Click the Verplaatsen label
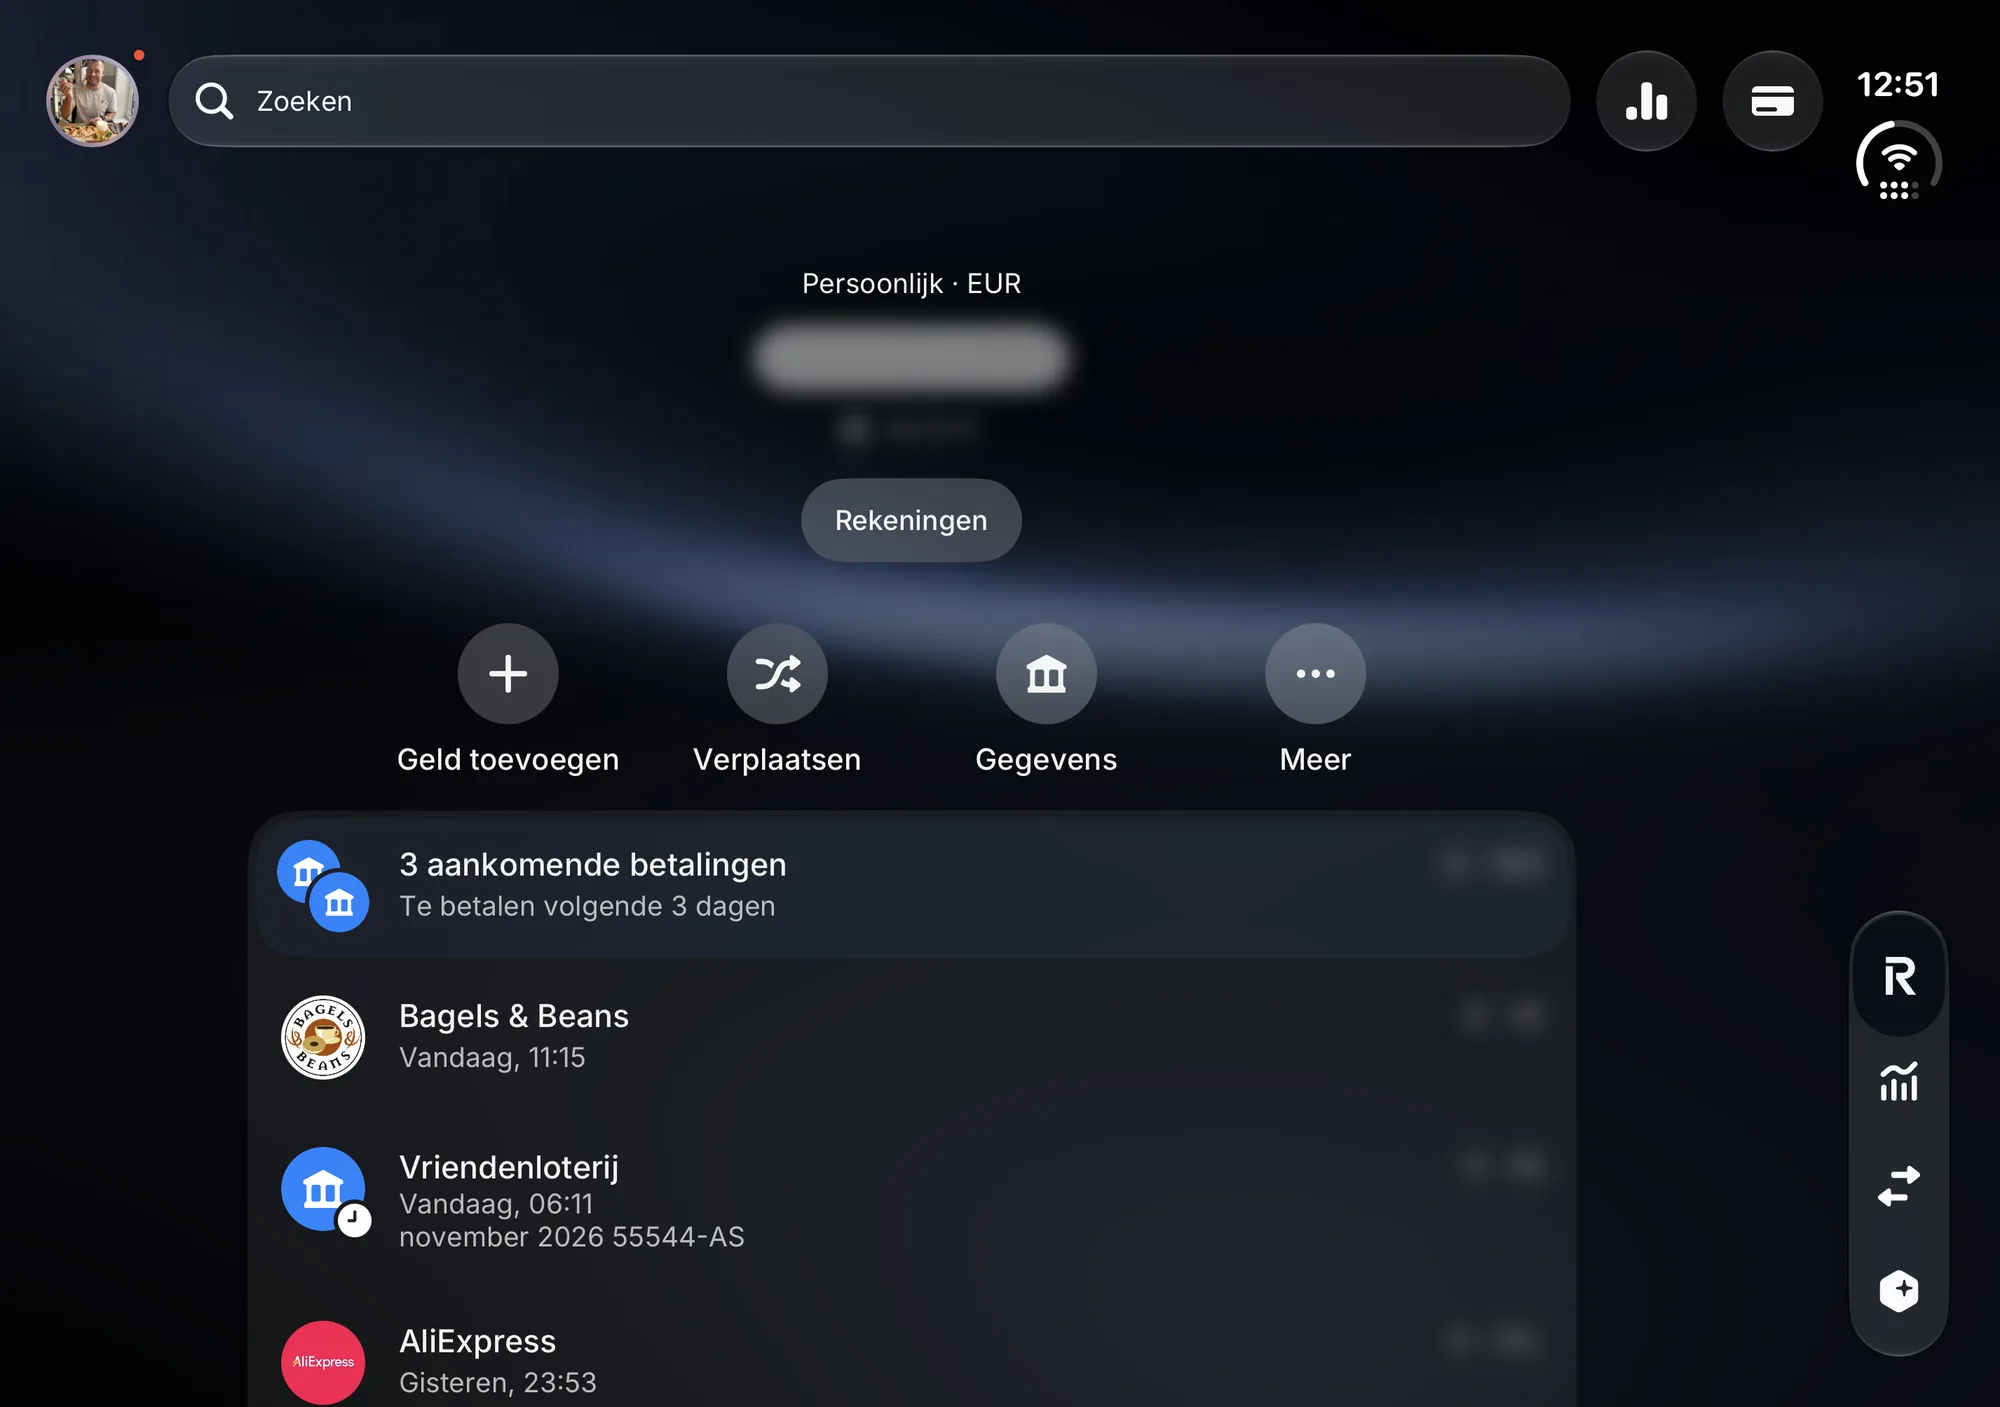 pyautogui.click(x=777, y=759)
